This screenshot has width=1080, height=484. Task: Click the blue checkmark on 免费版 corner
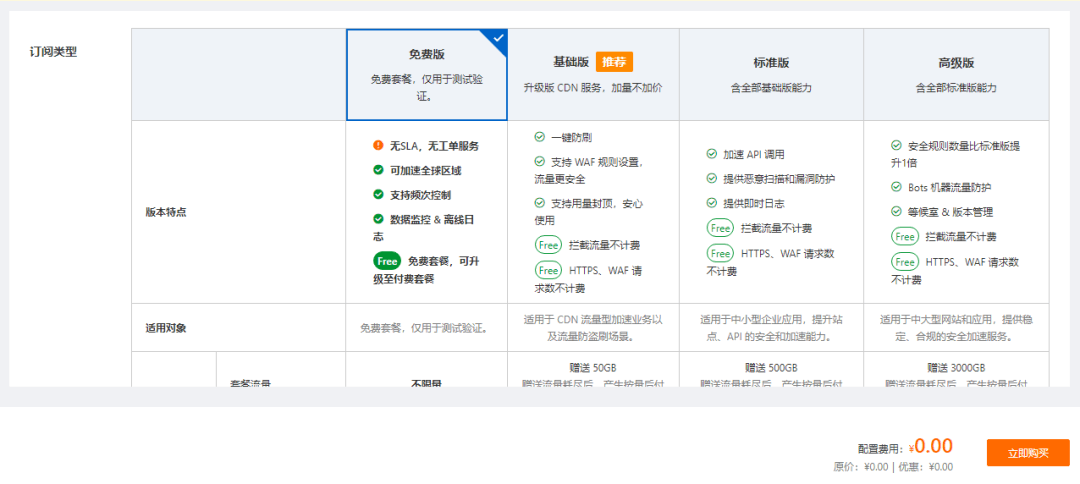pyautogui.click(x=498, y=38)
